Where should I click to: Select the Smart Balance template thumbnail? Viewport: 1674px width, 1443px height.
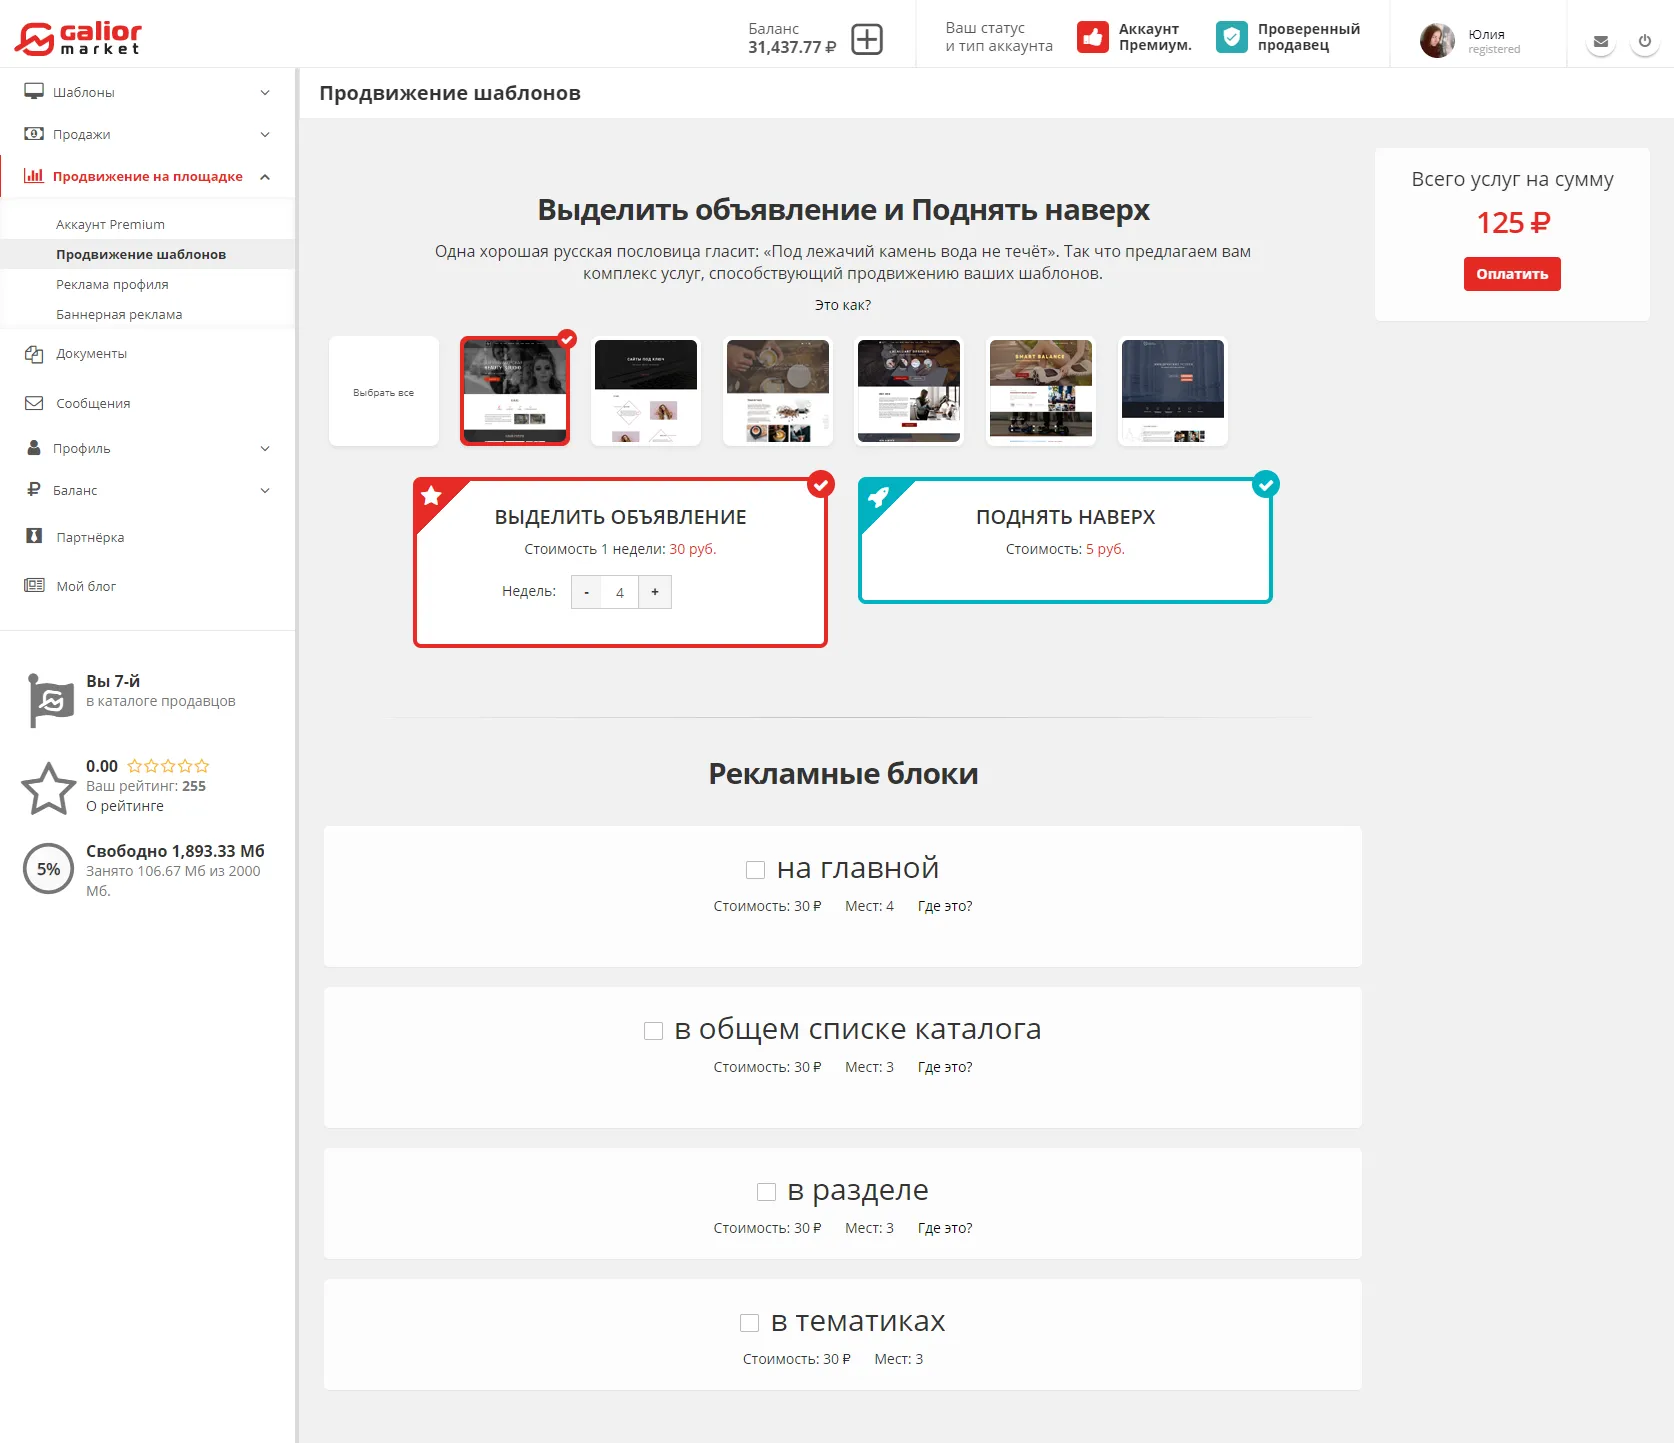coord(1040,391)
